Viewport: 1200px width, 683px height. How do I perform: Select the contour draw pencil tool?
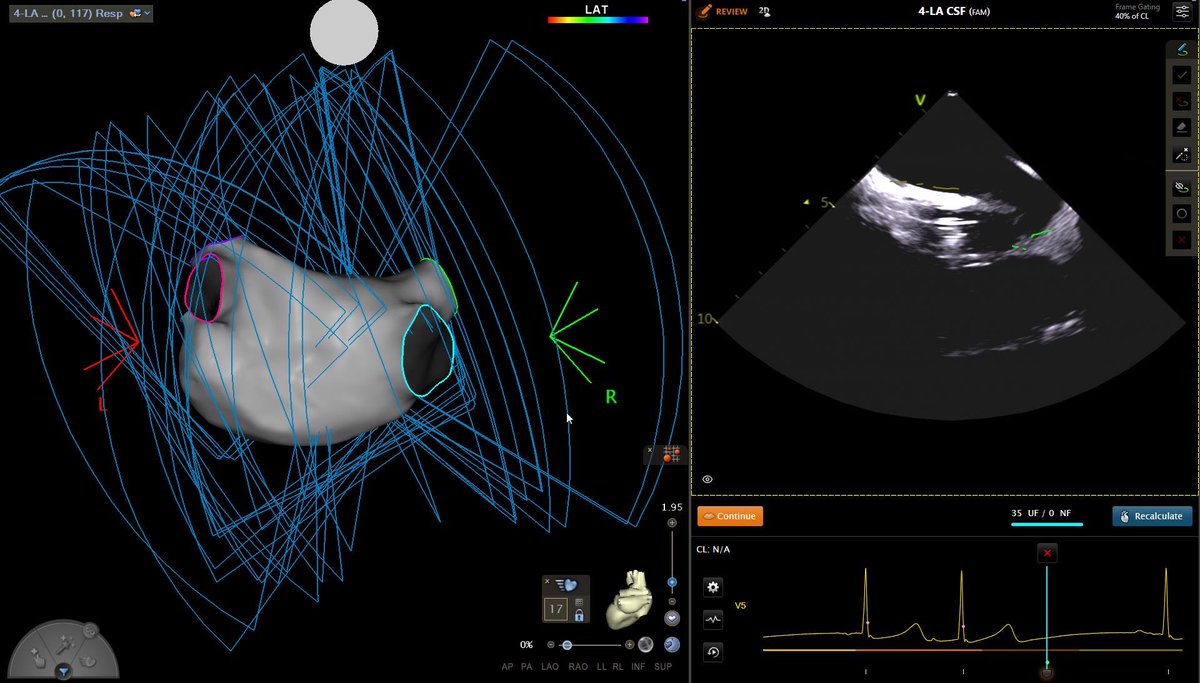point(1181,49)
